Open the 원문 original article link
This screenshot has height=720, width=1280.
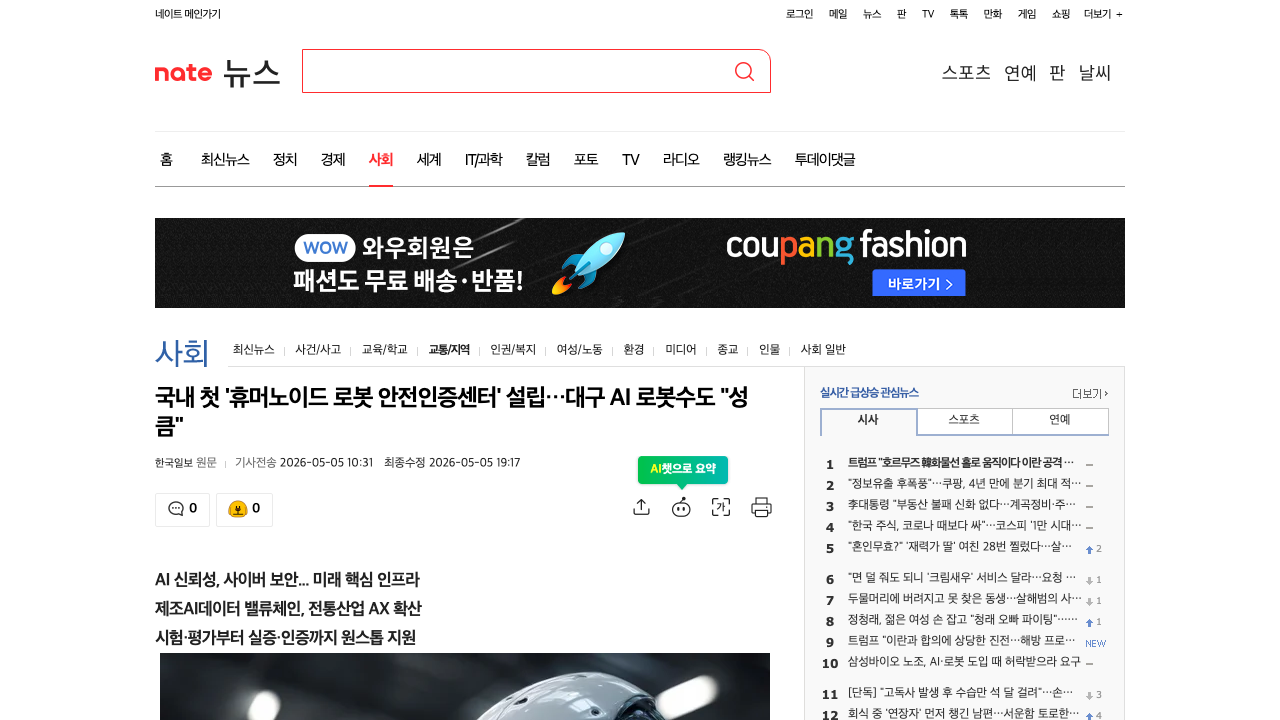coord(206,462)
